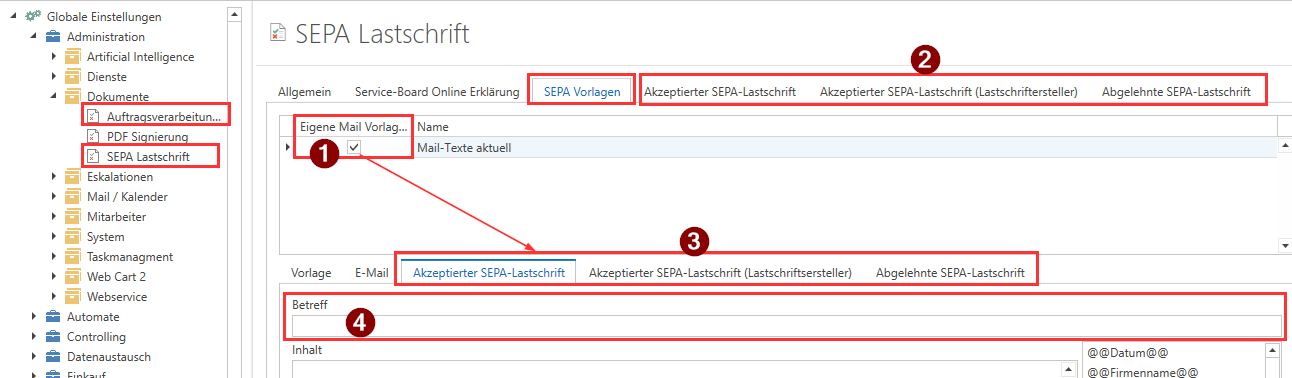Click the SEPA Lastschrift tree document icon
The image size is (1292, 378).
click(93, 156)
